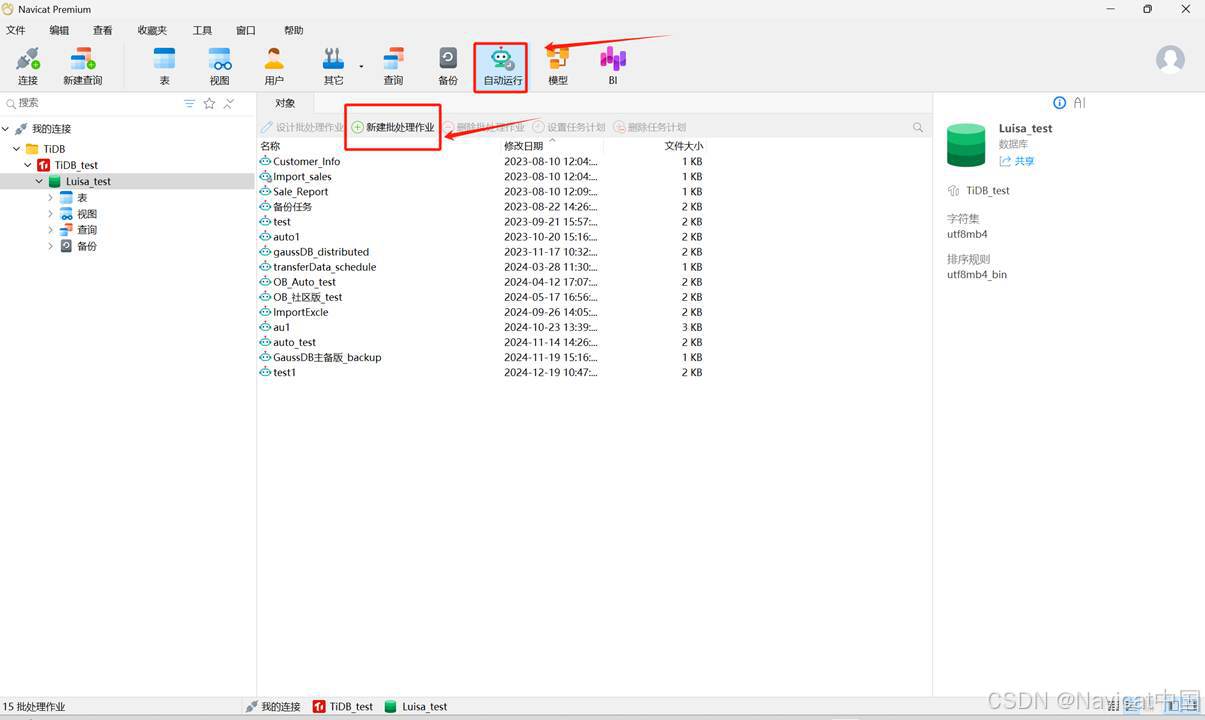
Task: Select the 视图 (View) toolbar icon
Action: 220,66
